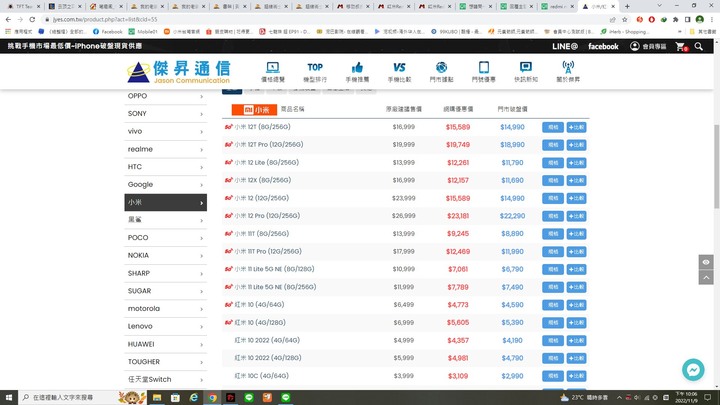Click the Jason Communication logo
This screenshot has height=405, width=720.
[179, 72]
